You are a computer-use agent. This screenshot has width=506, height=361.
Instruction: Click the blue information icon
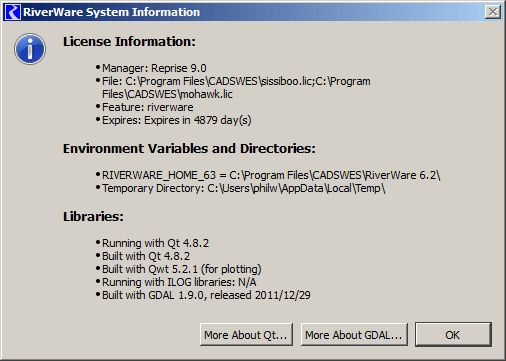coord(30,49)
